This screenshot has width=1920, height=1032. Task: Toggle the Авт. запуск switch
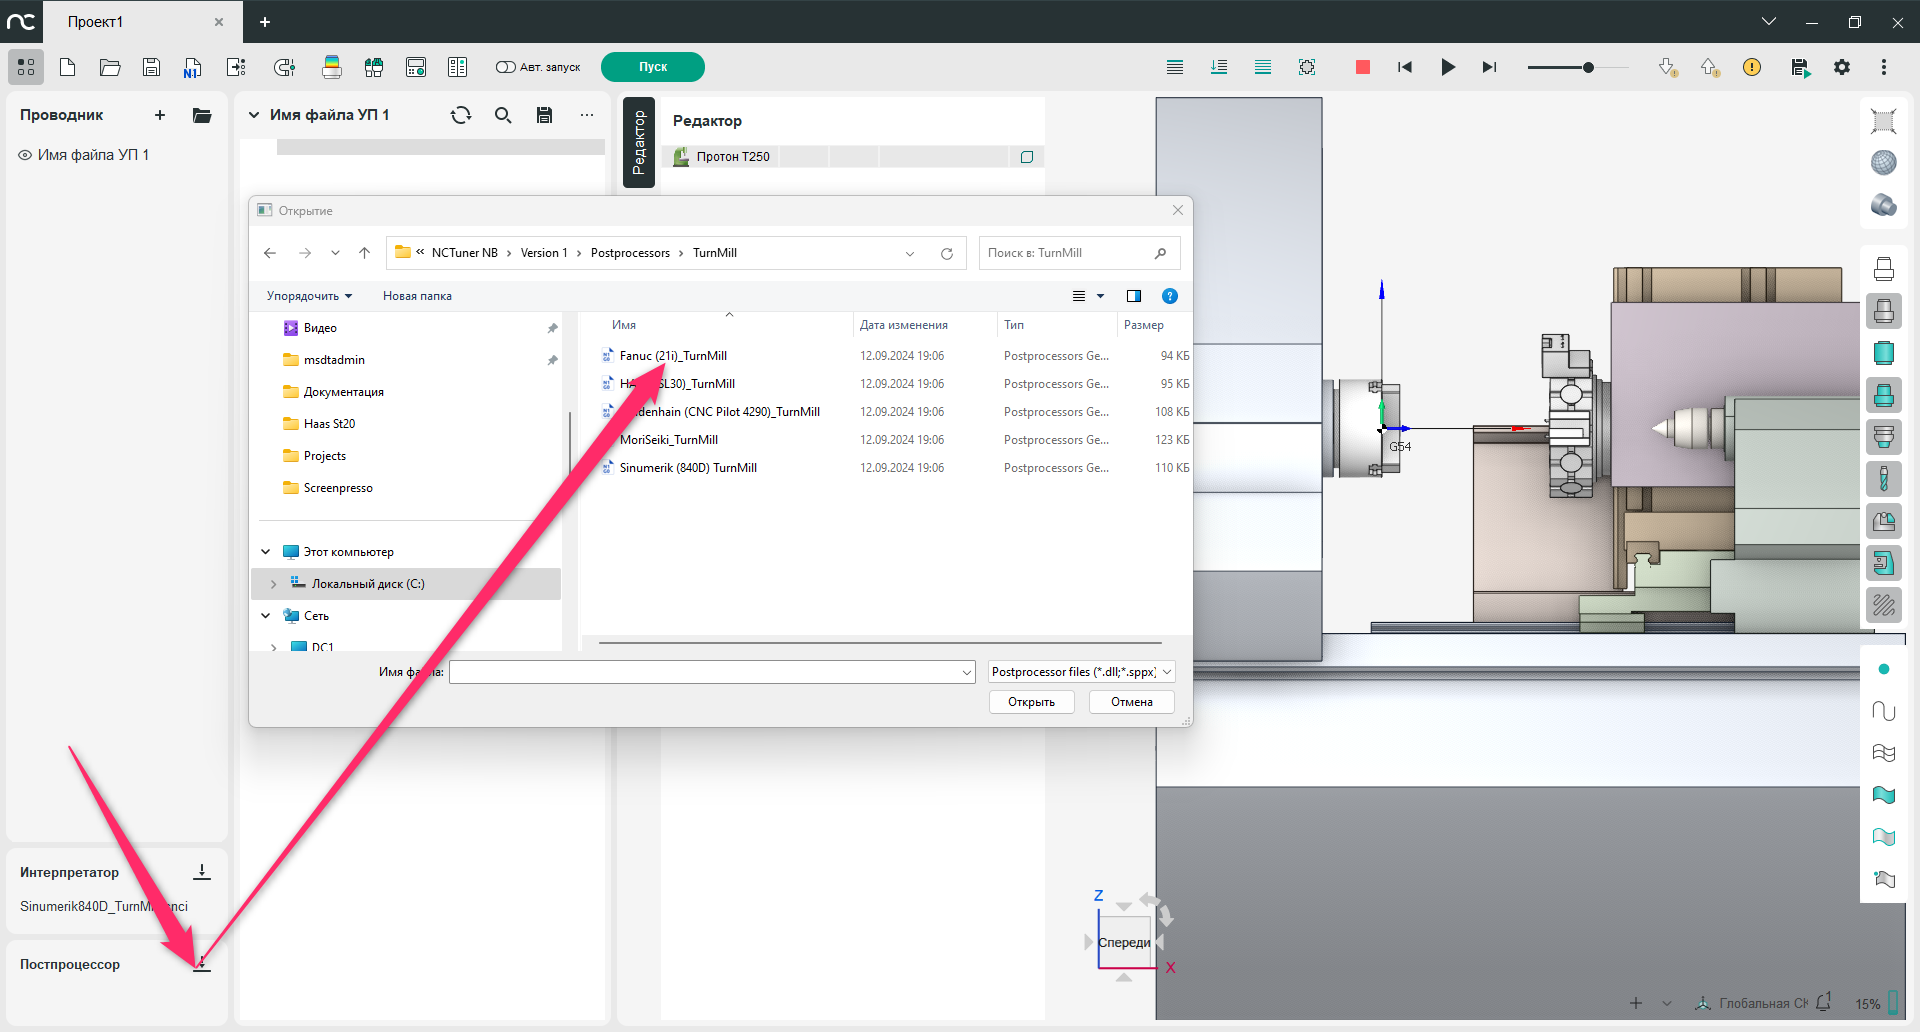click(506, 67)
